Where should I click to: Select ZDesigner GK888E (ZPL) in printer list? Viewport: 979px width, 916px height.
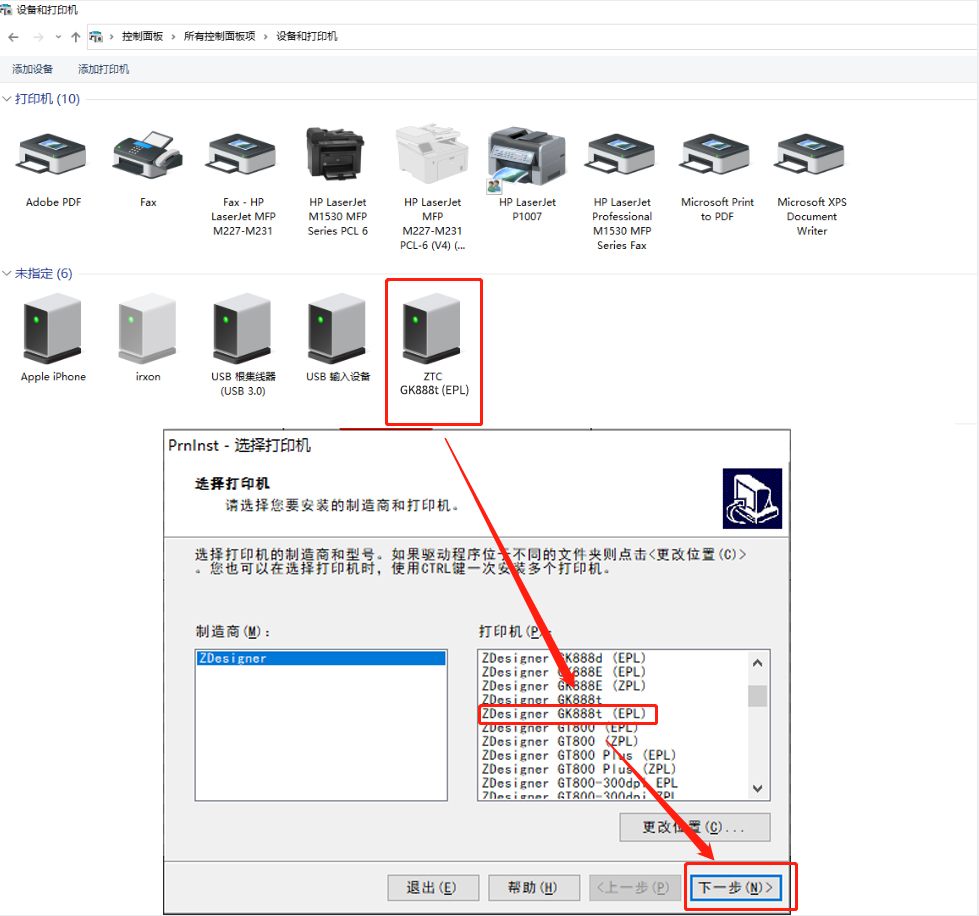click(564, 686)
